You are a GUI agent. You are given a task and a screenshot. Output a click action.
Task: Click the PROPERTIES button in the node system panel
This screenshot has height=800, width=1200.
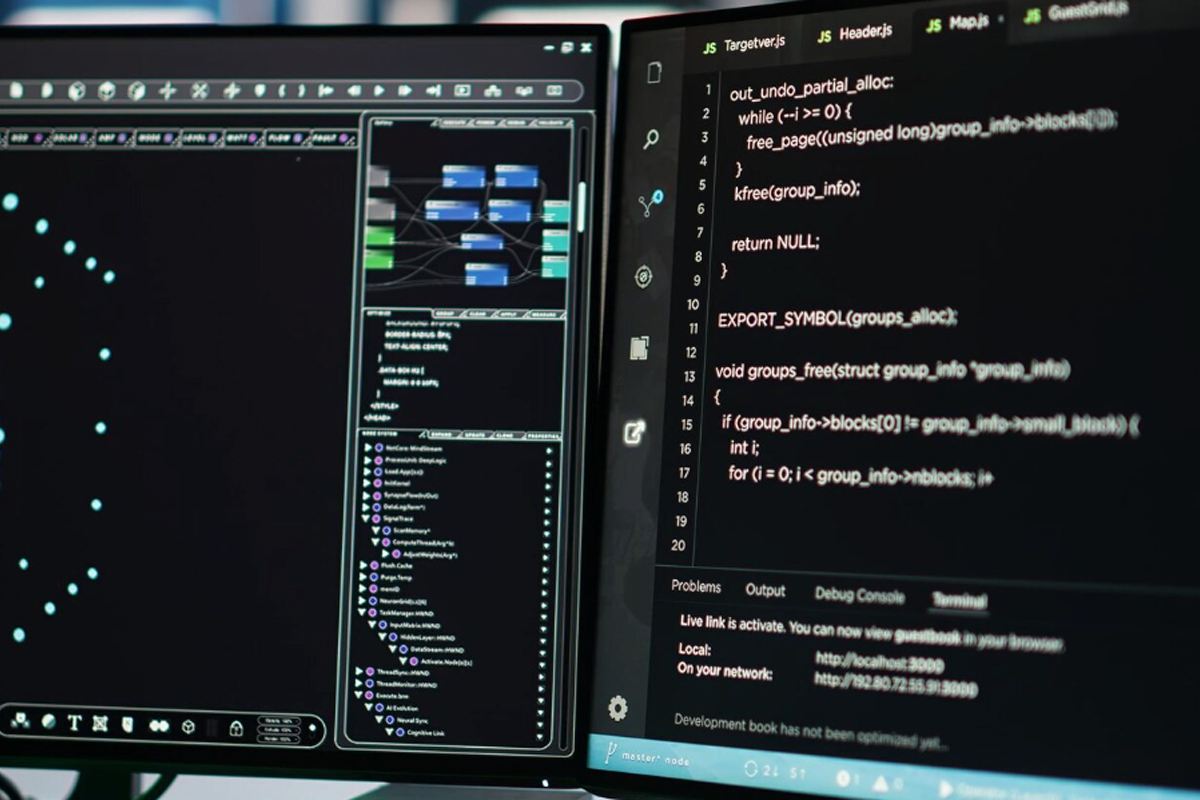542,436
